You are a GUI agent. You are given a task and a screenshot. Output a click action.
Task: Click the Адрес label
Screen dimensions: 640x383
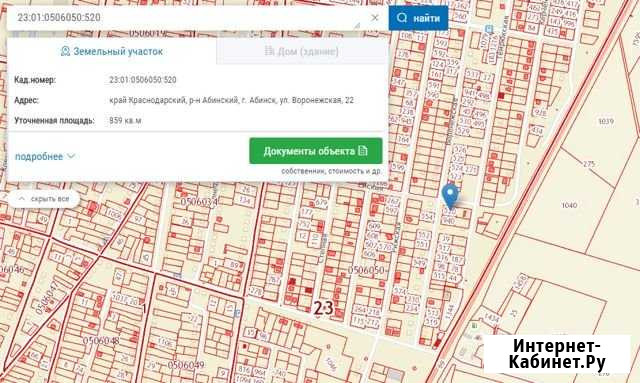[27, 100]
